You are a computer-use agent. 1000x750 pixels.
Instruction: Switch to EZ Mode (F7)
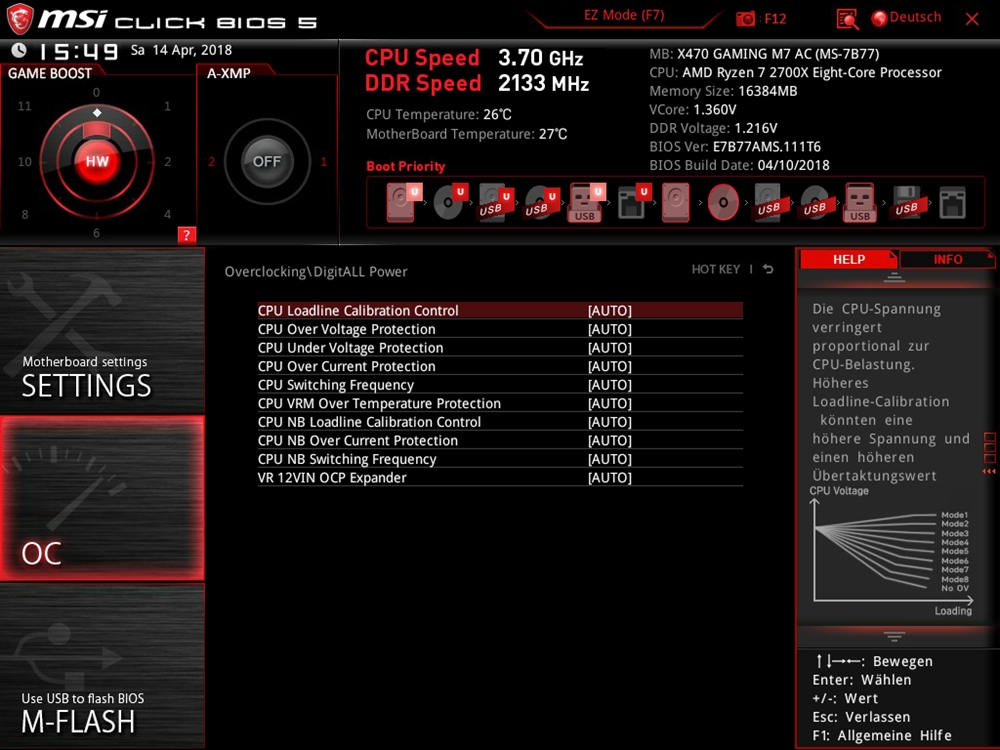click(x=624, y=15)
